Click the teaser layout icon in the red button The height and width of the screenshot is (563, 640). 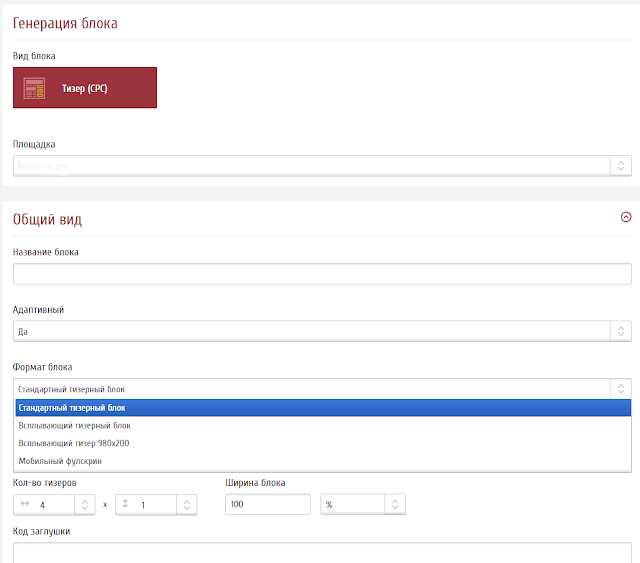click(34, 89)
